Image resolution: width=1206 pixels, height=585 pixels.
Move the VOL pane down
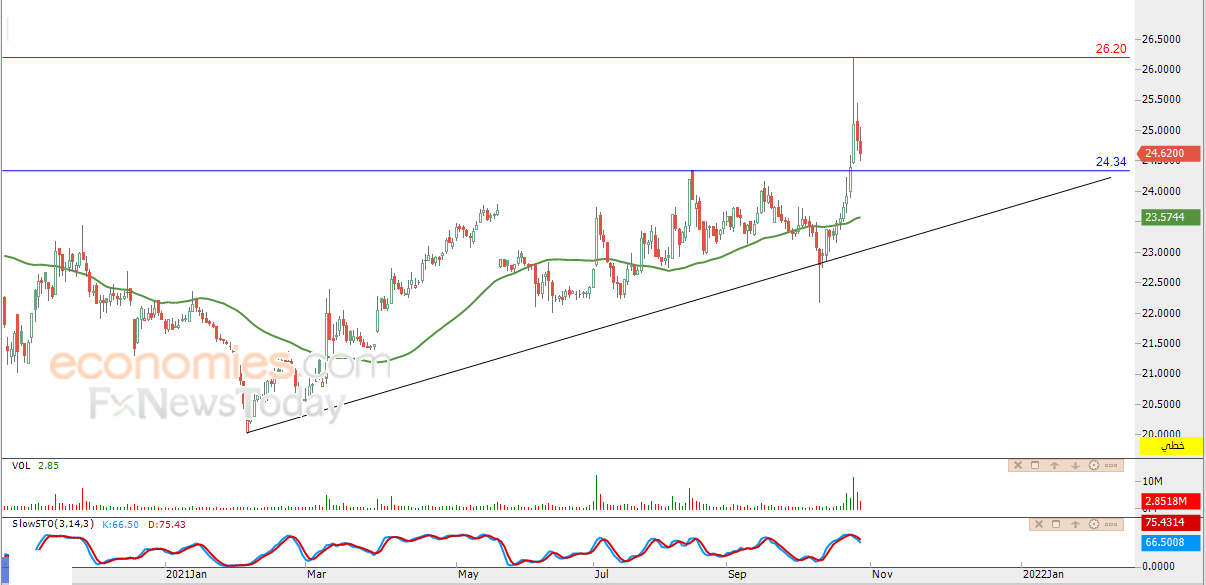1075,465
